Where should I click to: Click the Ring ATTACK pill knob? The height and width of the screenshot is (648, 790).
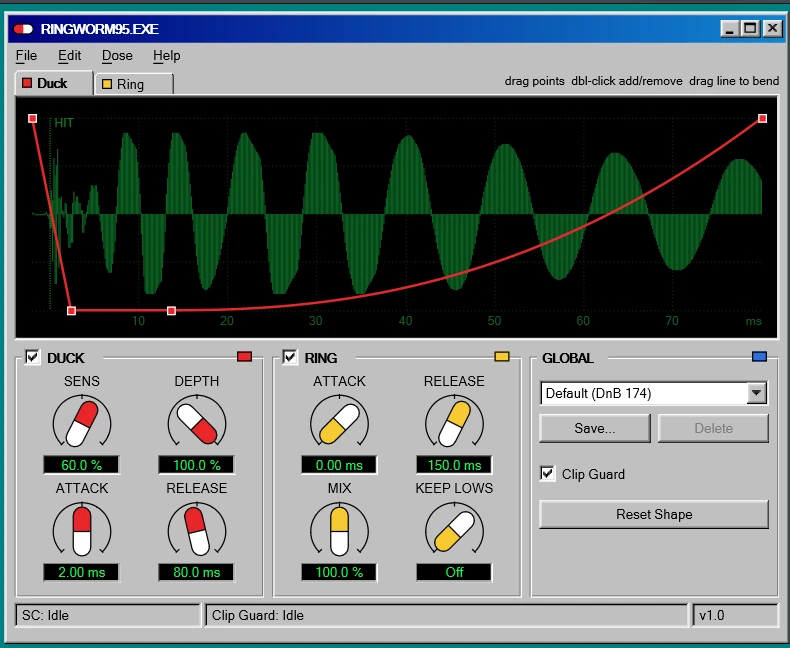coord(340,423)
